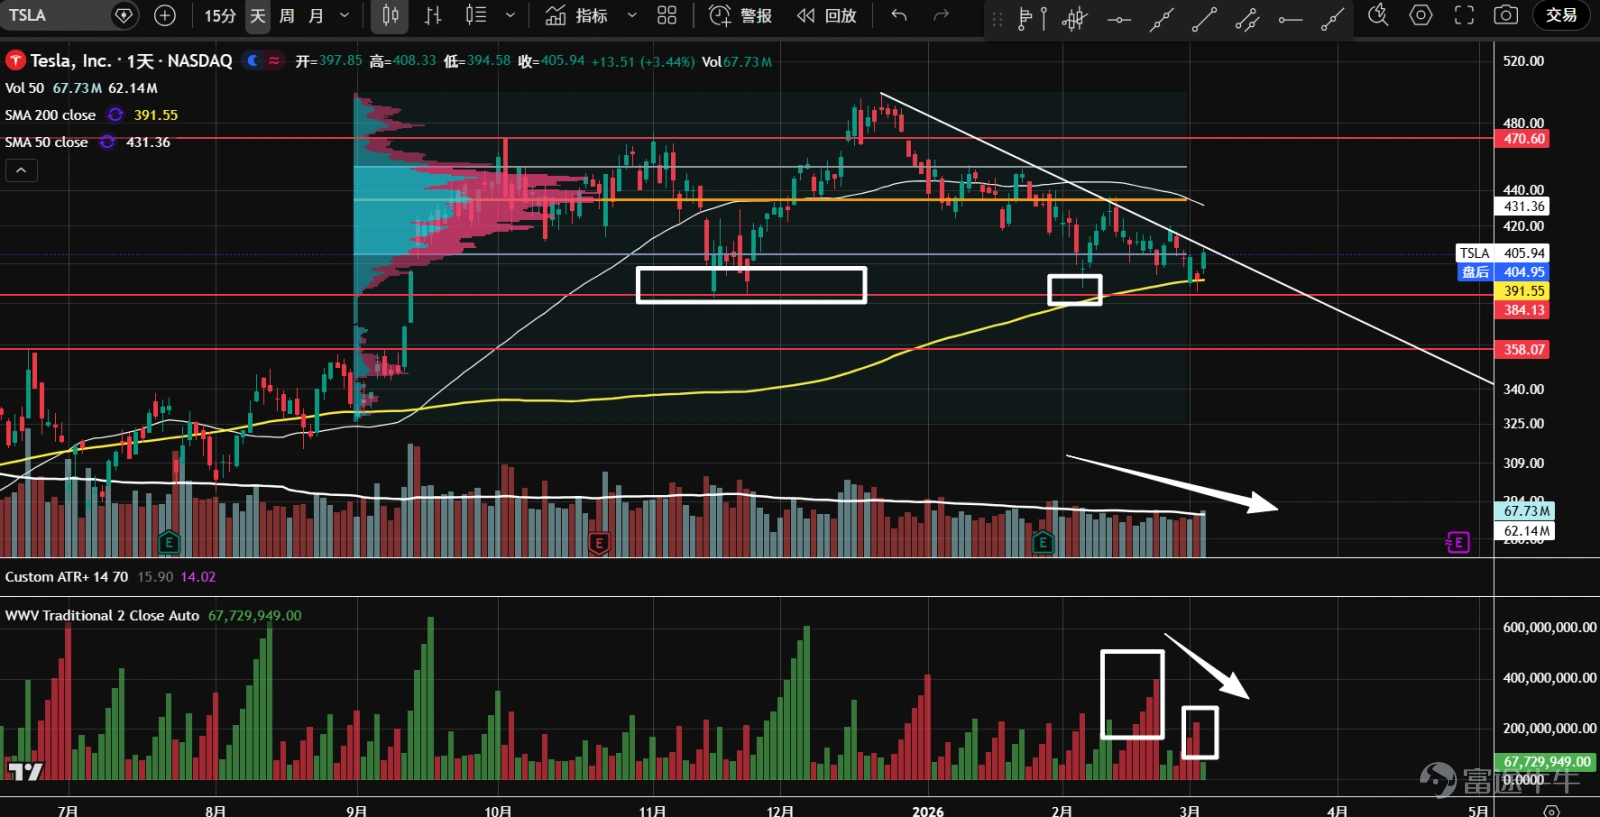
Task: Start bar replay with 回放 button
Action: (x=827, y=16)
